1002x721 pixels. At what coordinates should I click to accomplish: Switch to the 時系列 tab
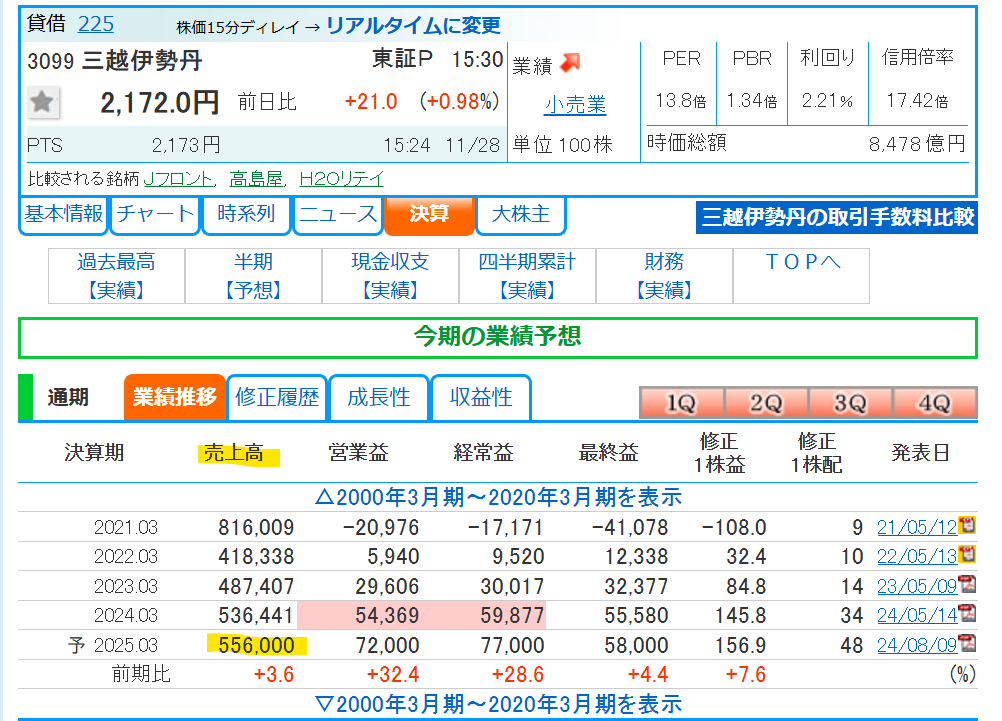coord(246,215)
